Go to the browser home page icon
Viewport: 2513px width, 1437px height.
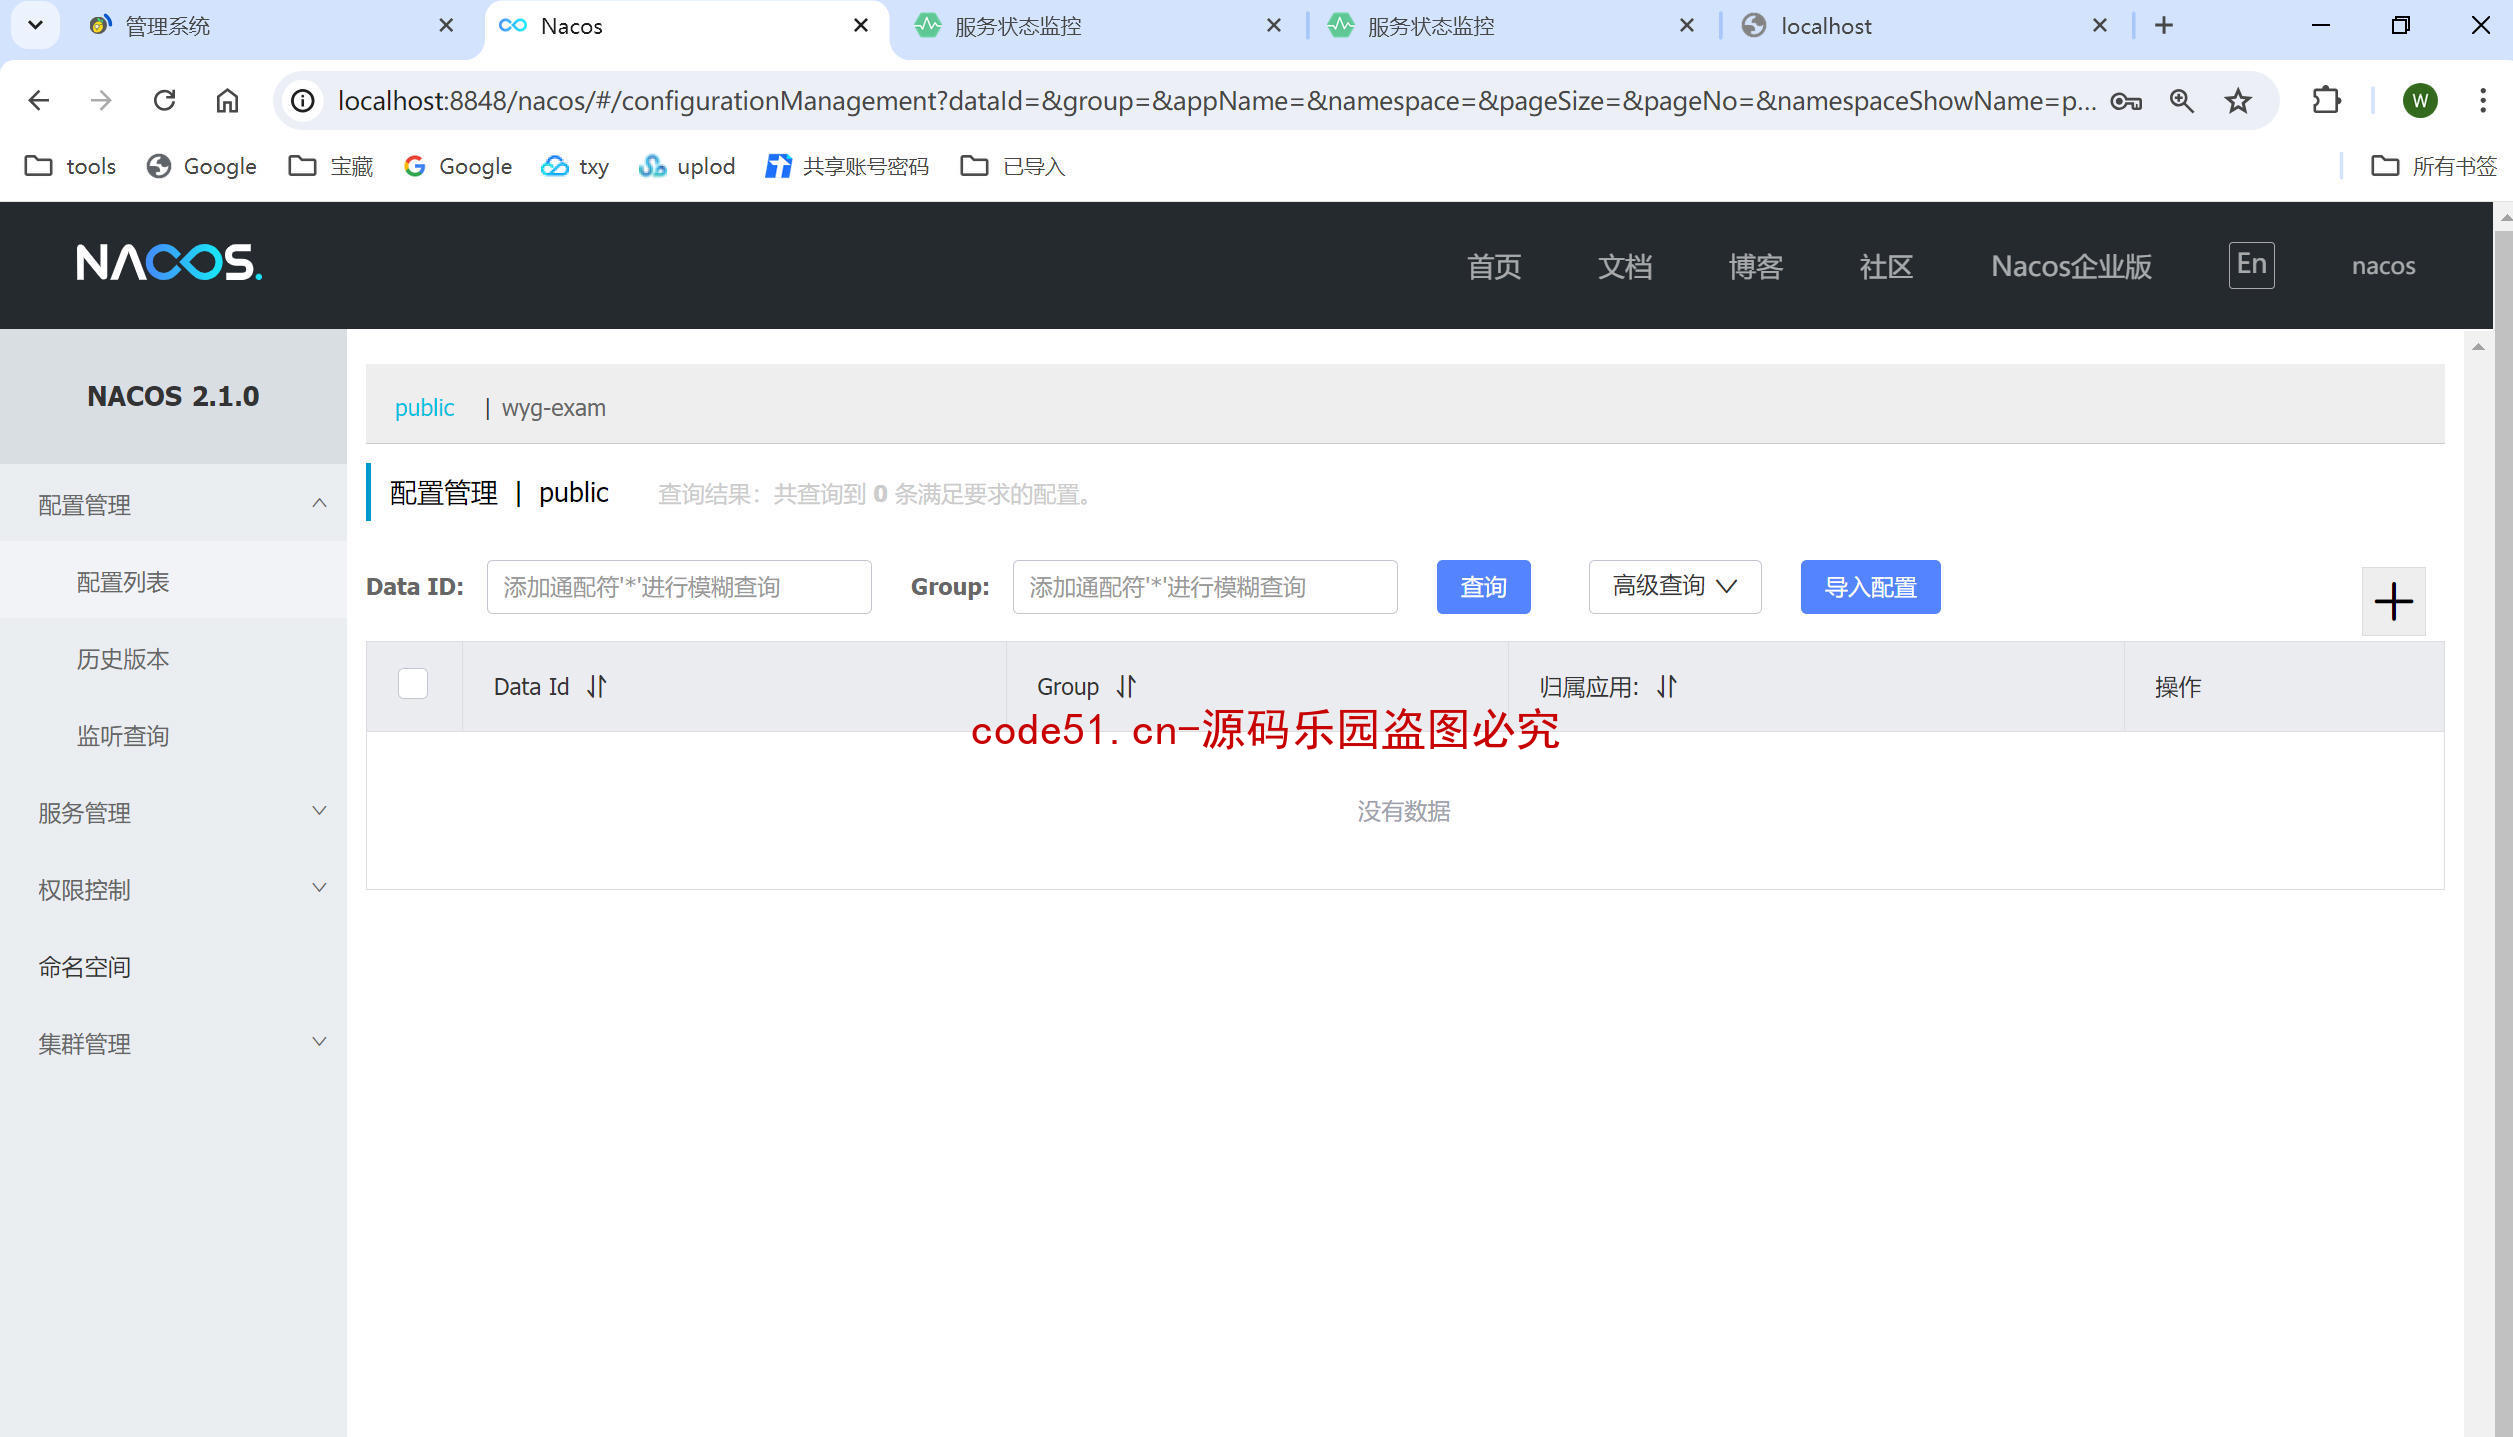pos(227,100)
